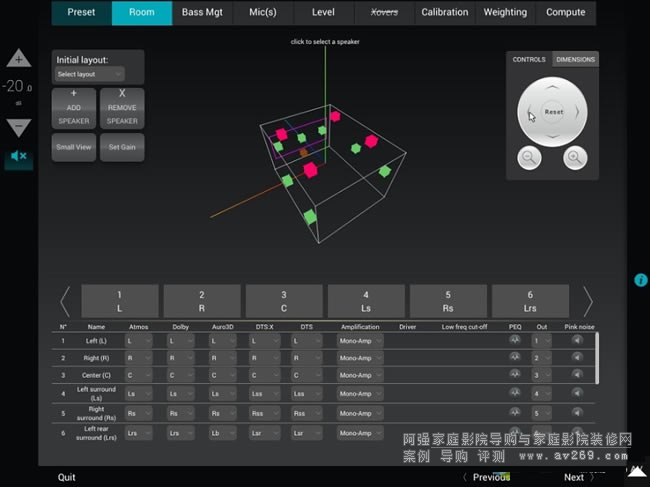Increase volume with the up arrow
The image size is (650, 487).
click(19, 58)
